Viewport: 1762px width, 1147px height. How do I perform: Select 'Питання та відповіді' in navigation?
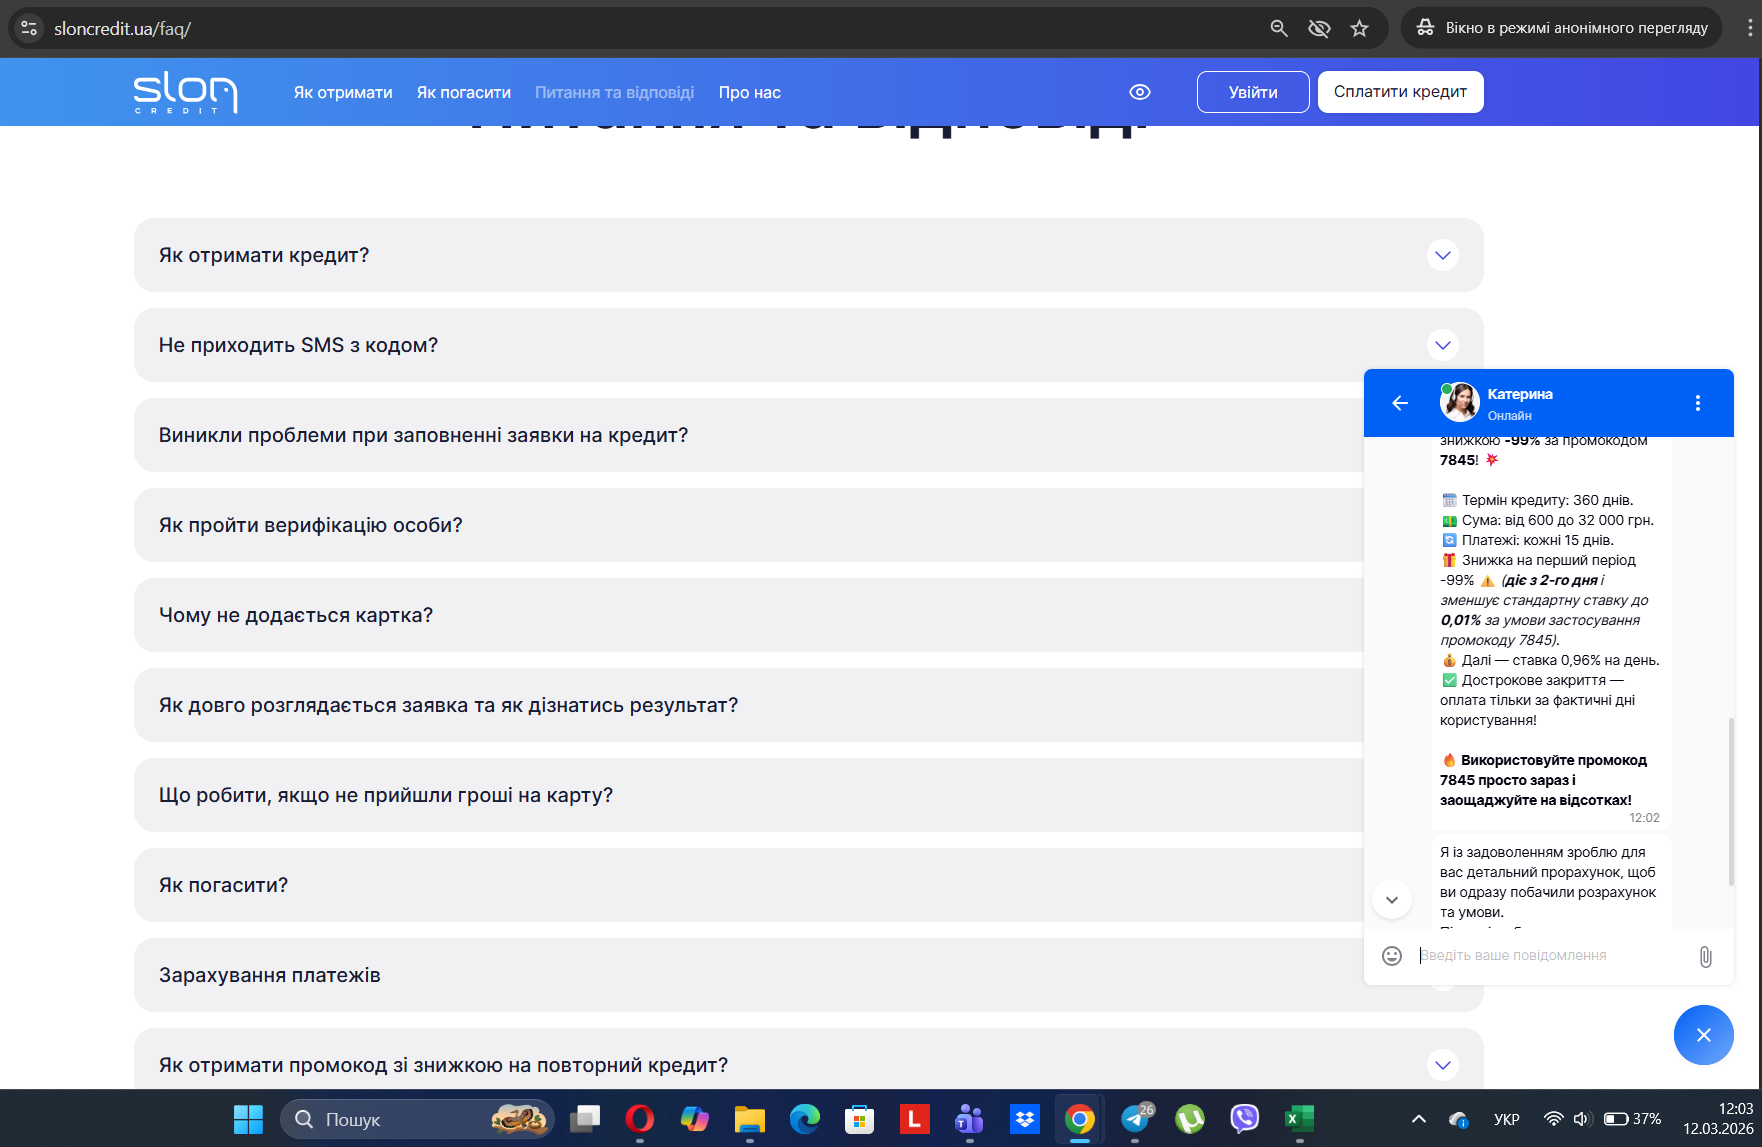pyautogui.click(x=614, y=92)
